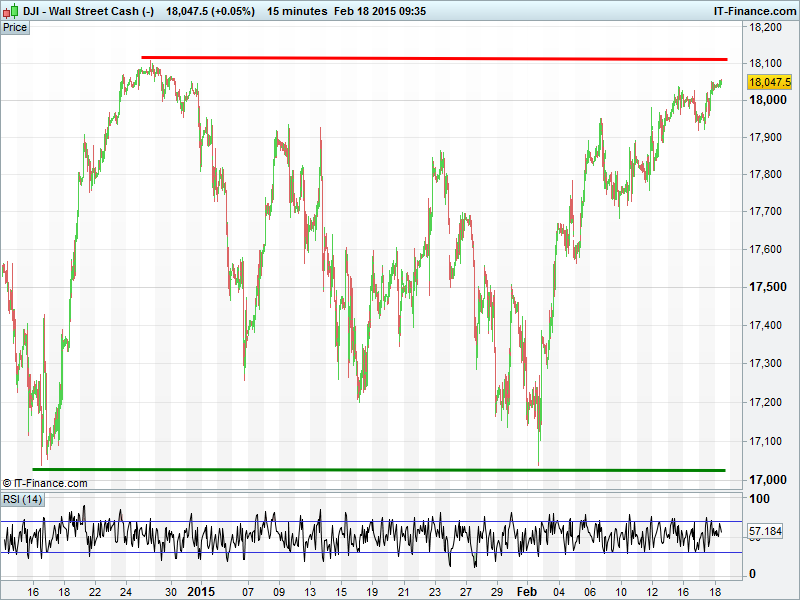
Task: Open the RSI (14) indicator label
Action: pos(22,499)
